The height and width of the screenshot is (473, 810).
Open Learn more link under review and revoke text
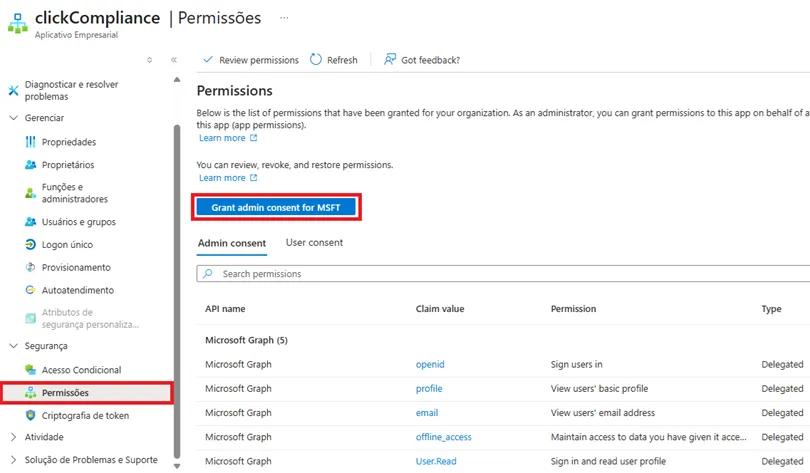tap(222, 178)
